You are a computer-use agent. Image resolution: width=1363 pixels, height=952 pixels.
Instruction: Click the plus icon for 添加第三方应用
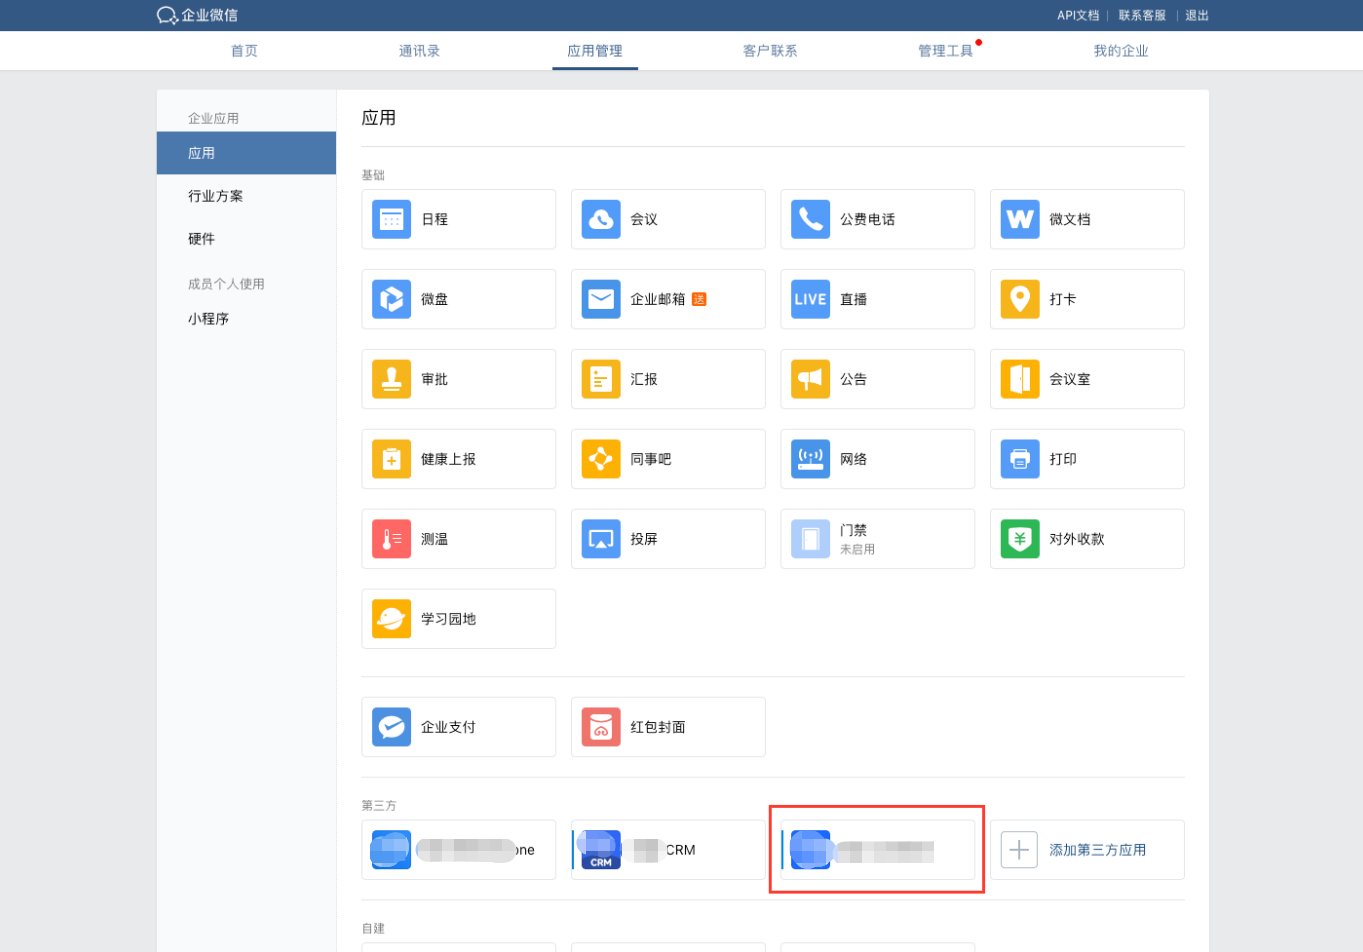1019,850
